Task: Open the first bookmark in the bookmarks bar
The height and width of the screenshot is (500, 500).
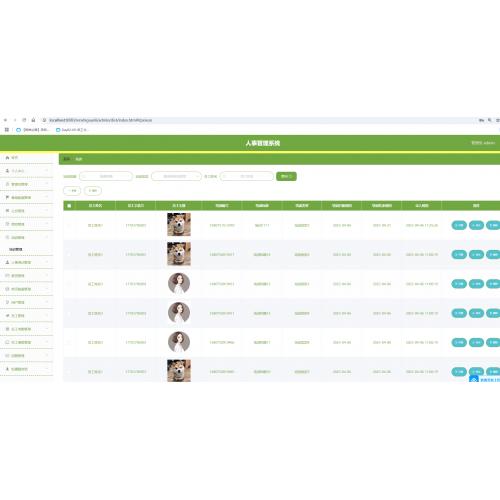Action: (33, 129)
